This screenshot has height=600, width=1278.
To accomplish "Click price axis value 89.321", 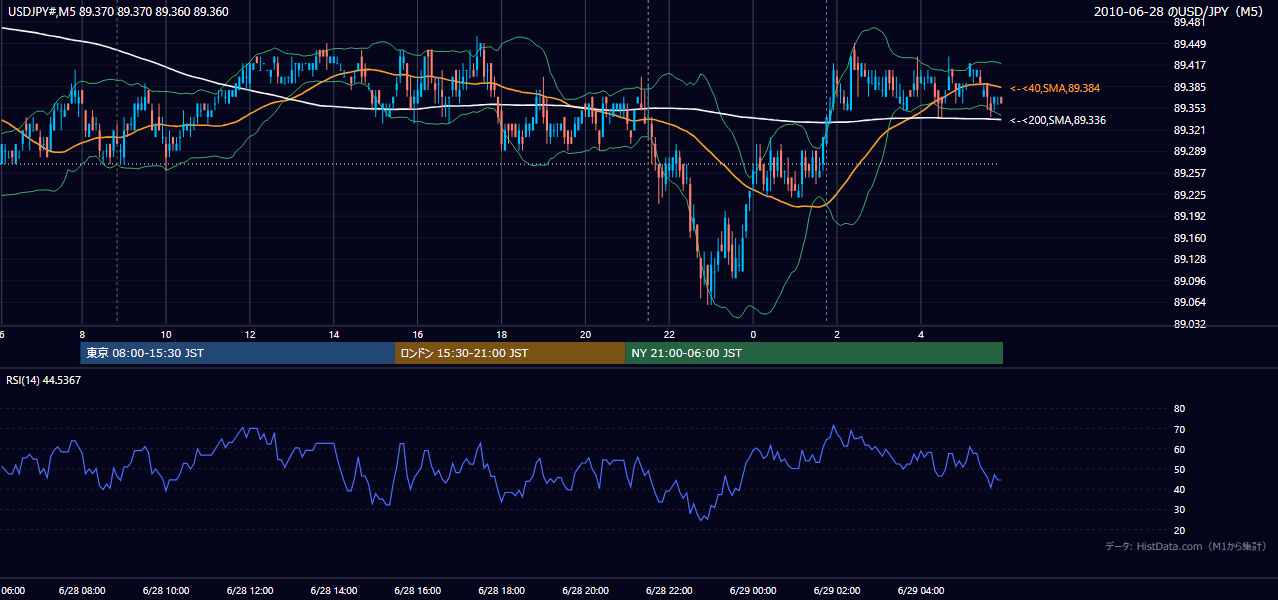I will [x=1189, y=130].
